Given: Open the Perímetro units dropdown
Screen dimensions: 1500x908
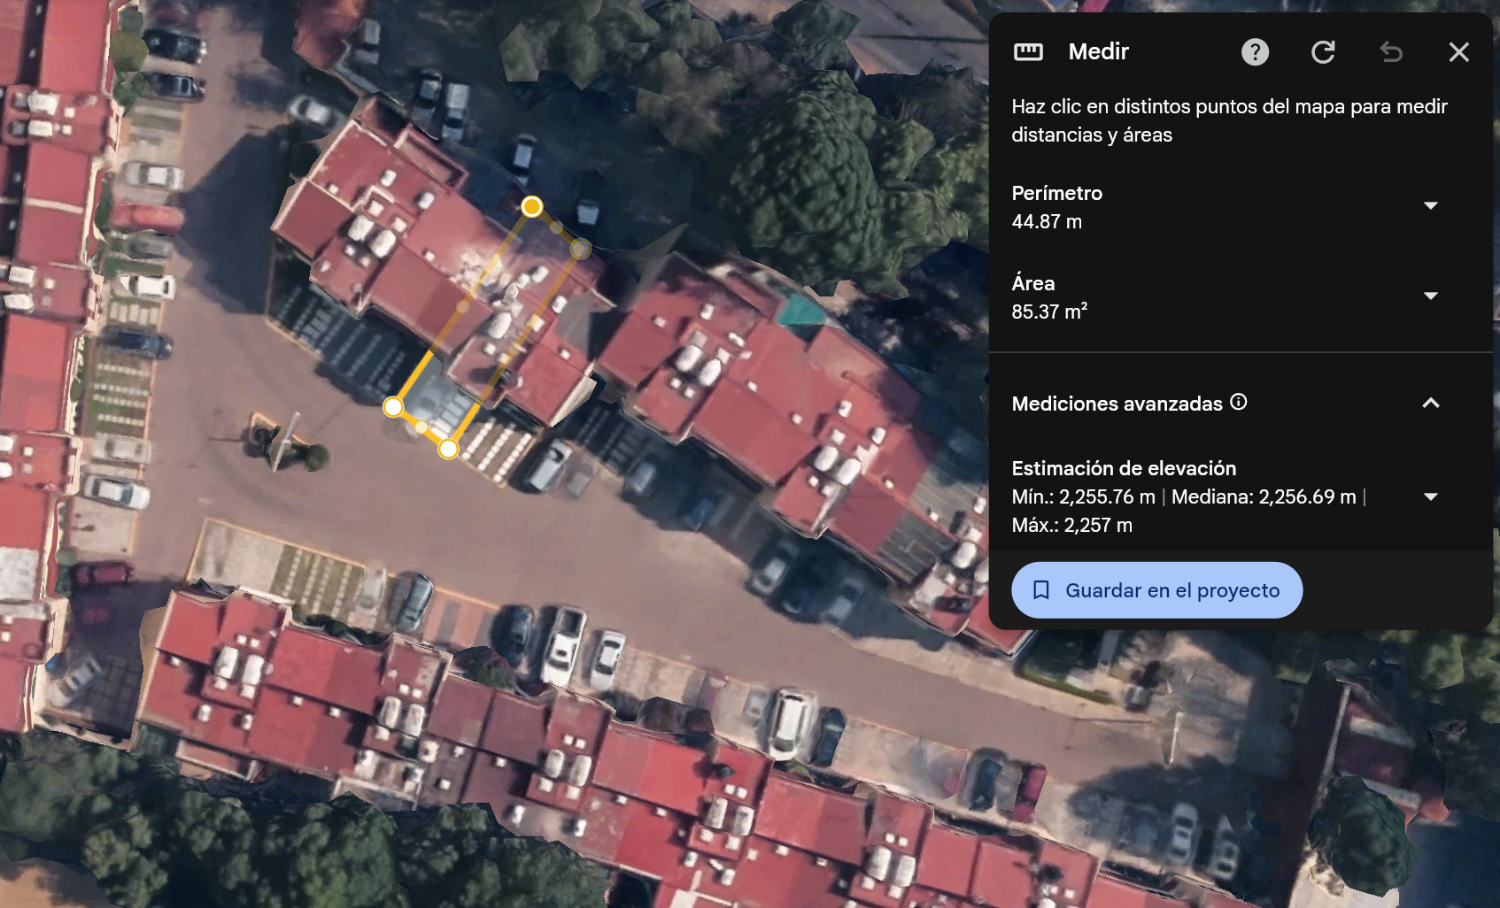Looking at the screenshot, I should click(1431, 206).
